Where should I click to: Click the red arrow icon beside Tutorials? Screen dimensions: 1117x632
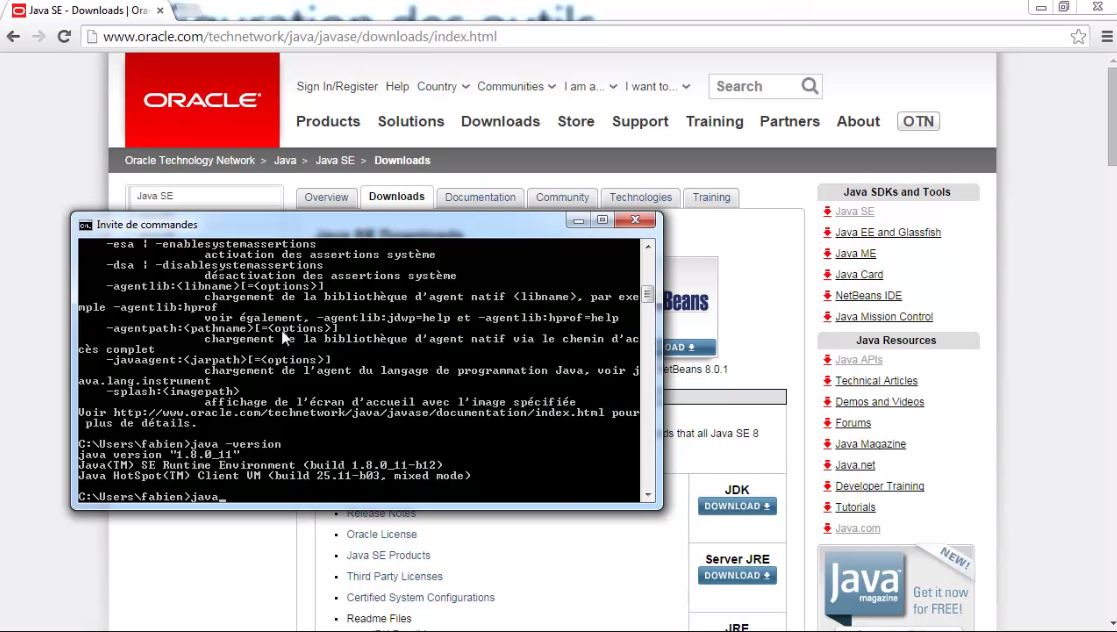point(827,507)
